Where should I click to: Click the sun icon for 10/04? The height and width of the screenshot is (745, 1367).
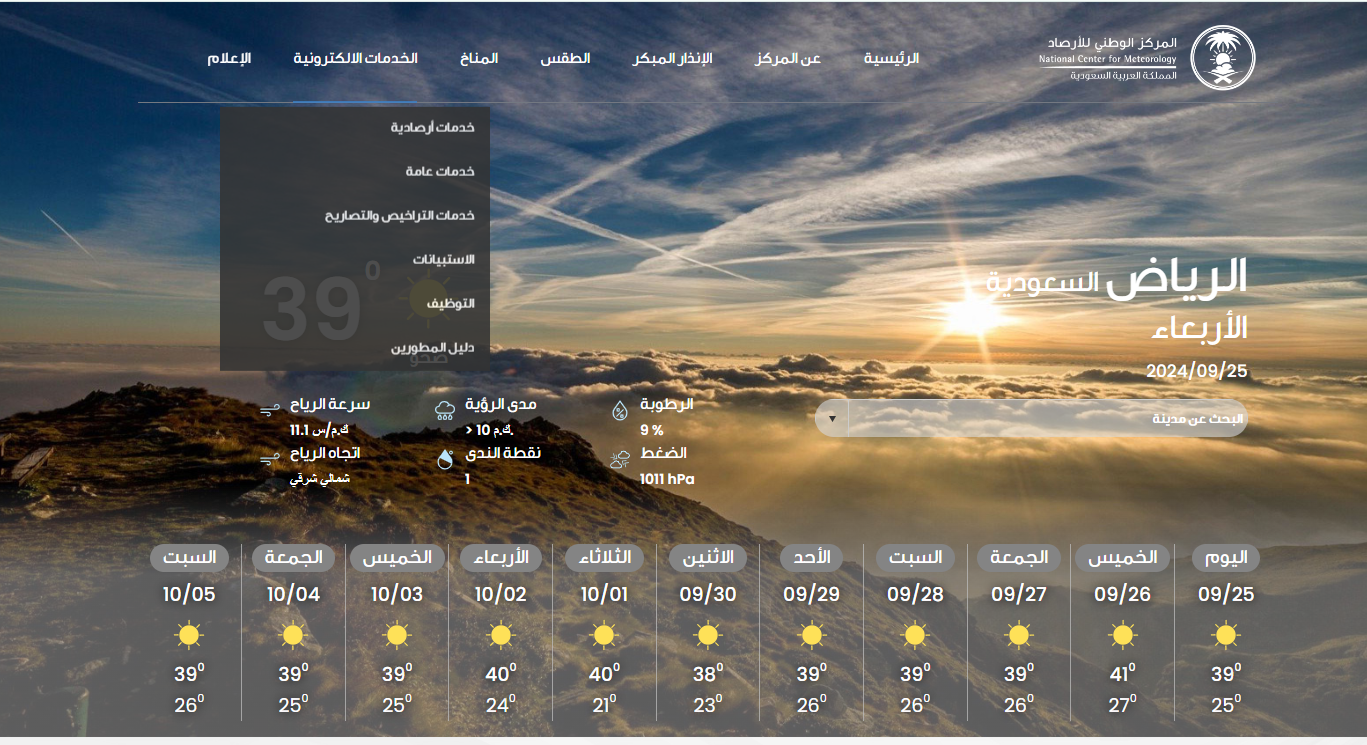click(x=293, y=635)
